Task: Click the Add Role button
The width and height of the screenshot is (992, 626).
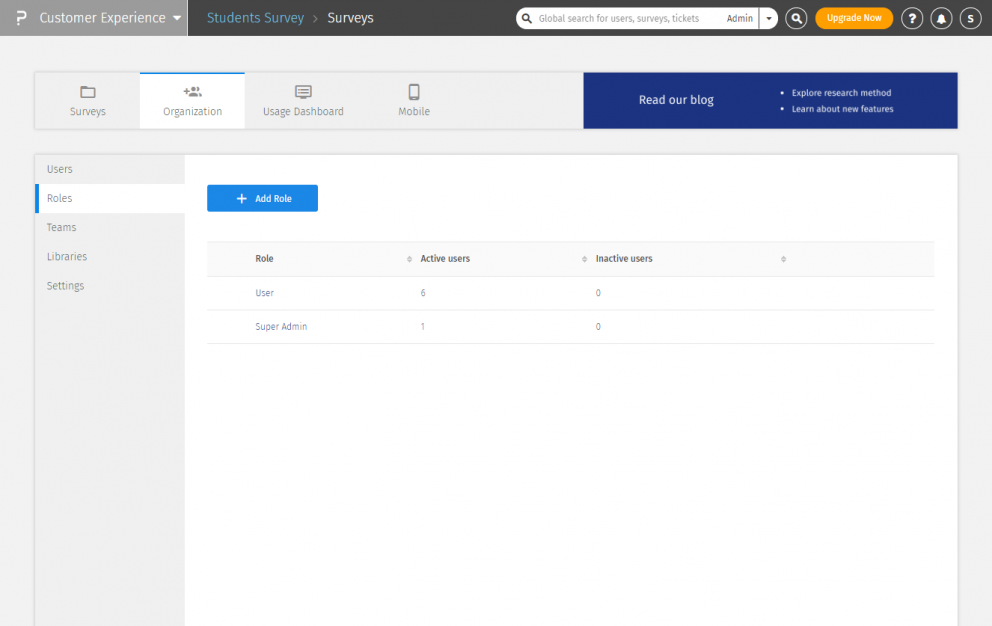Action: pos(262,198)
